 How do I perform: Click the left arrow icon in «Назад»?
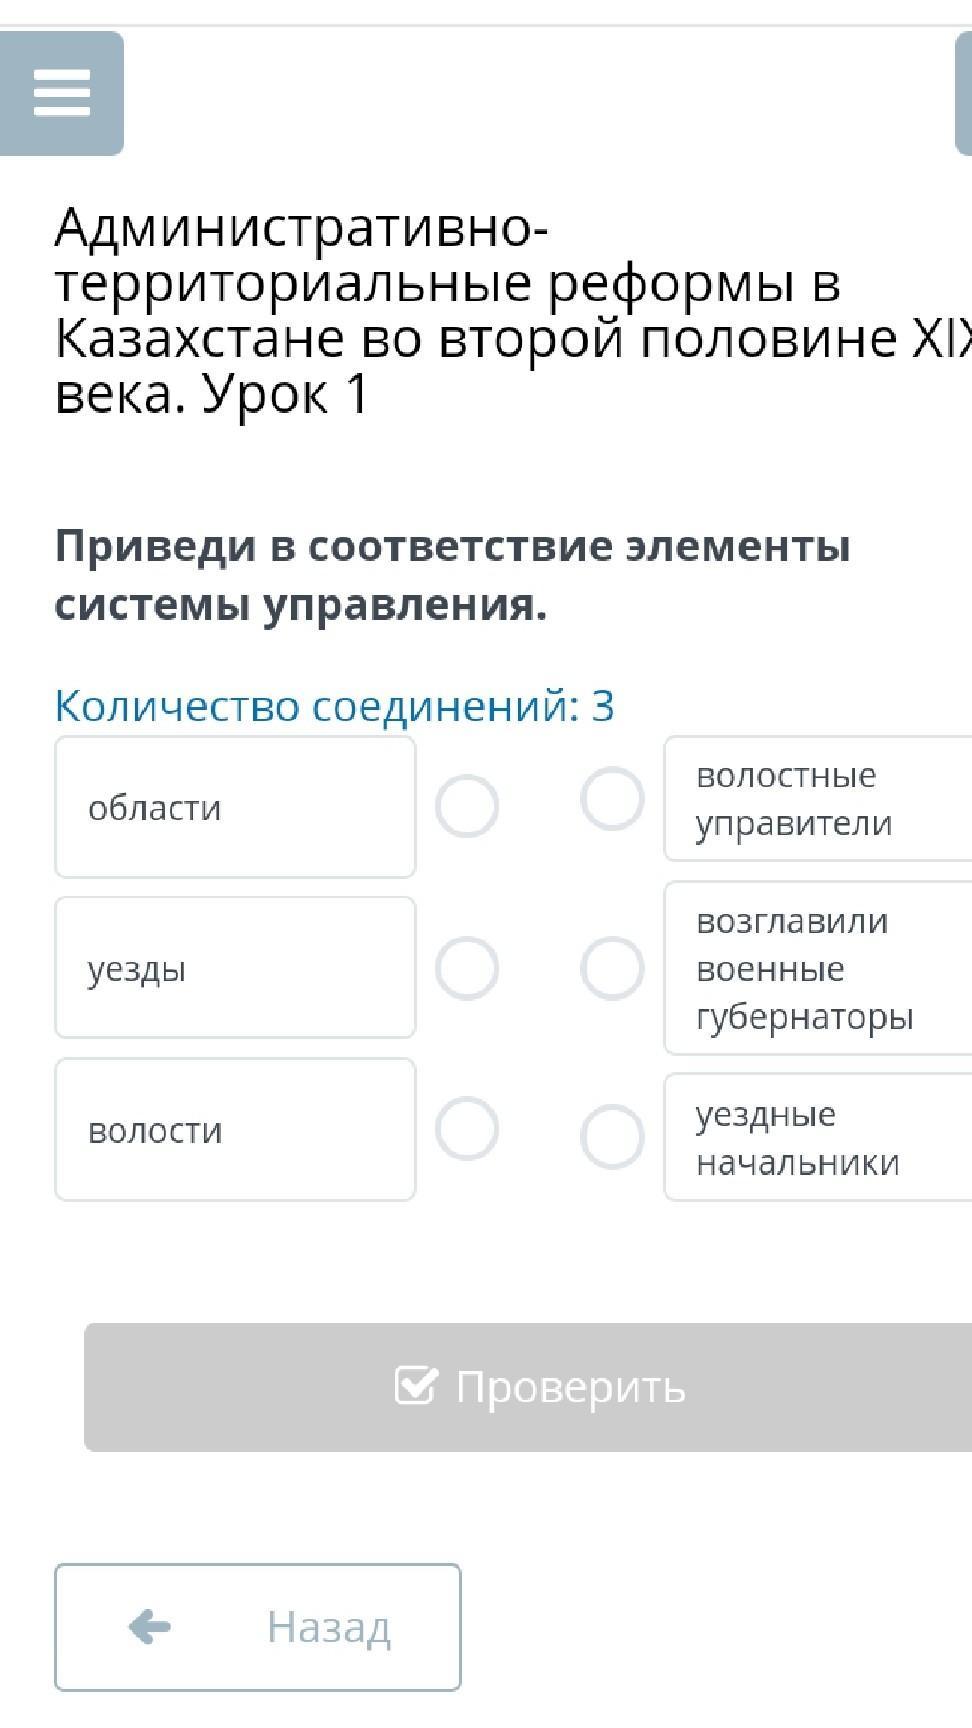click(150, 1627)
